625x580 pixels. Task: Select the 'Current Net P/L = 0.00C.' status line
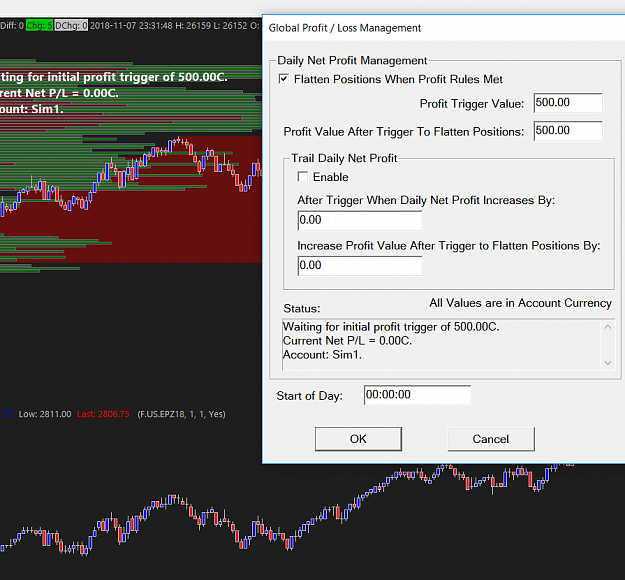click(x=347, y=341)
